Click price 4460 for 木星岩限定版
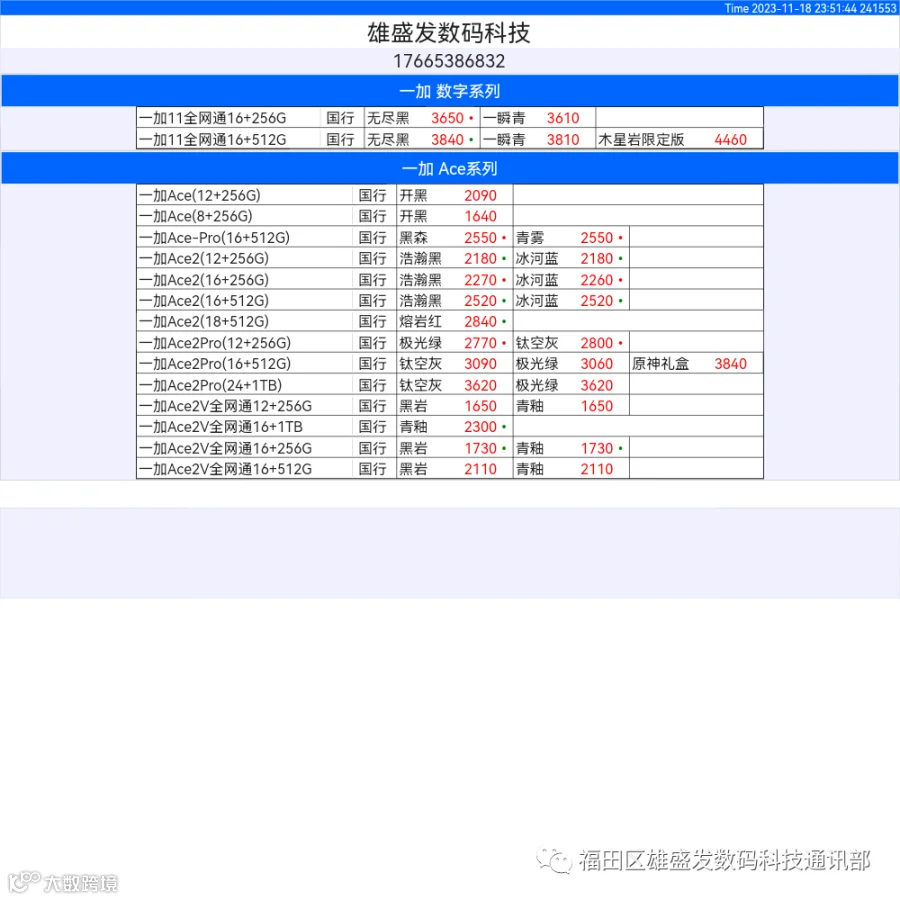This screenshot has width=900, height=900. click(730, 139)
